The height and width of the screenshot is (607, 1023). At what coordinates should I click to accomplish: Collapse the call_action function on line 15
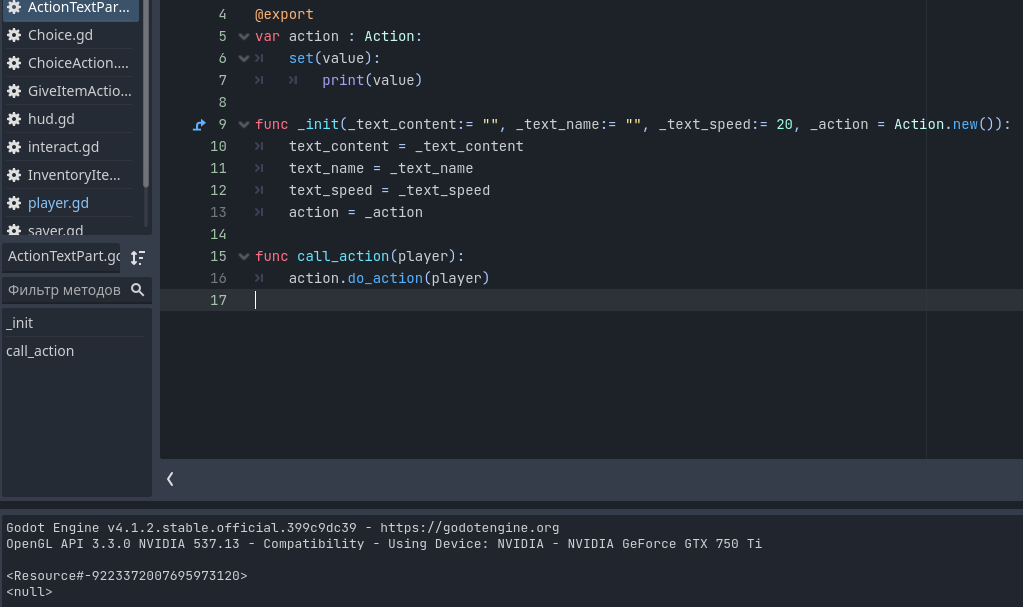tap(244, 257)
